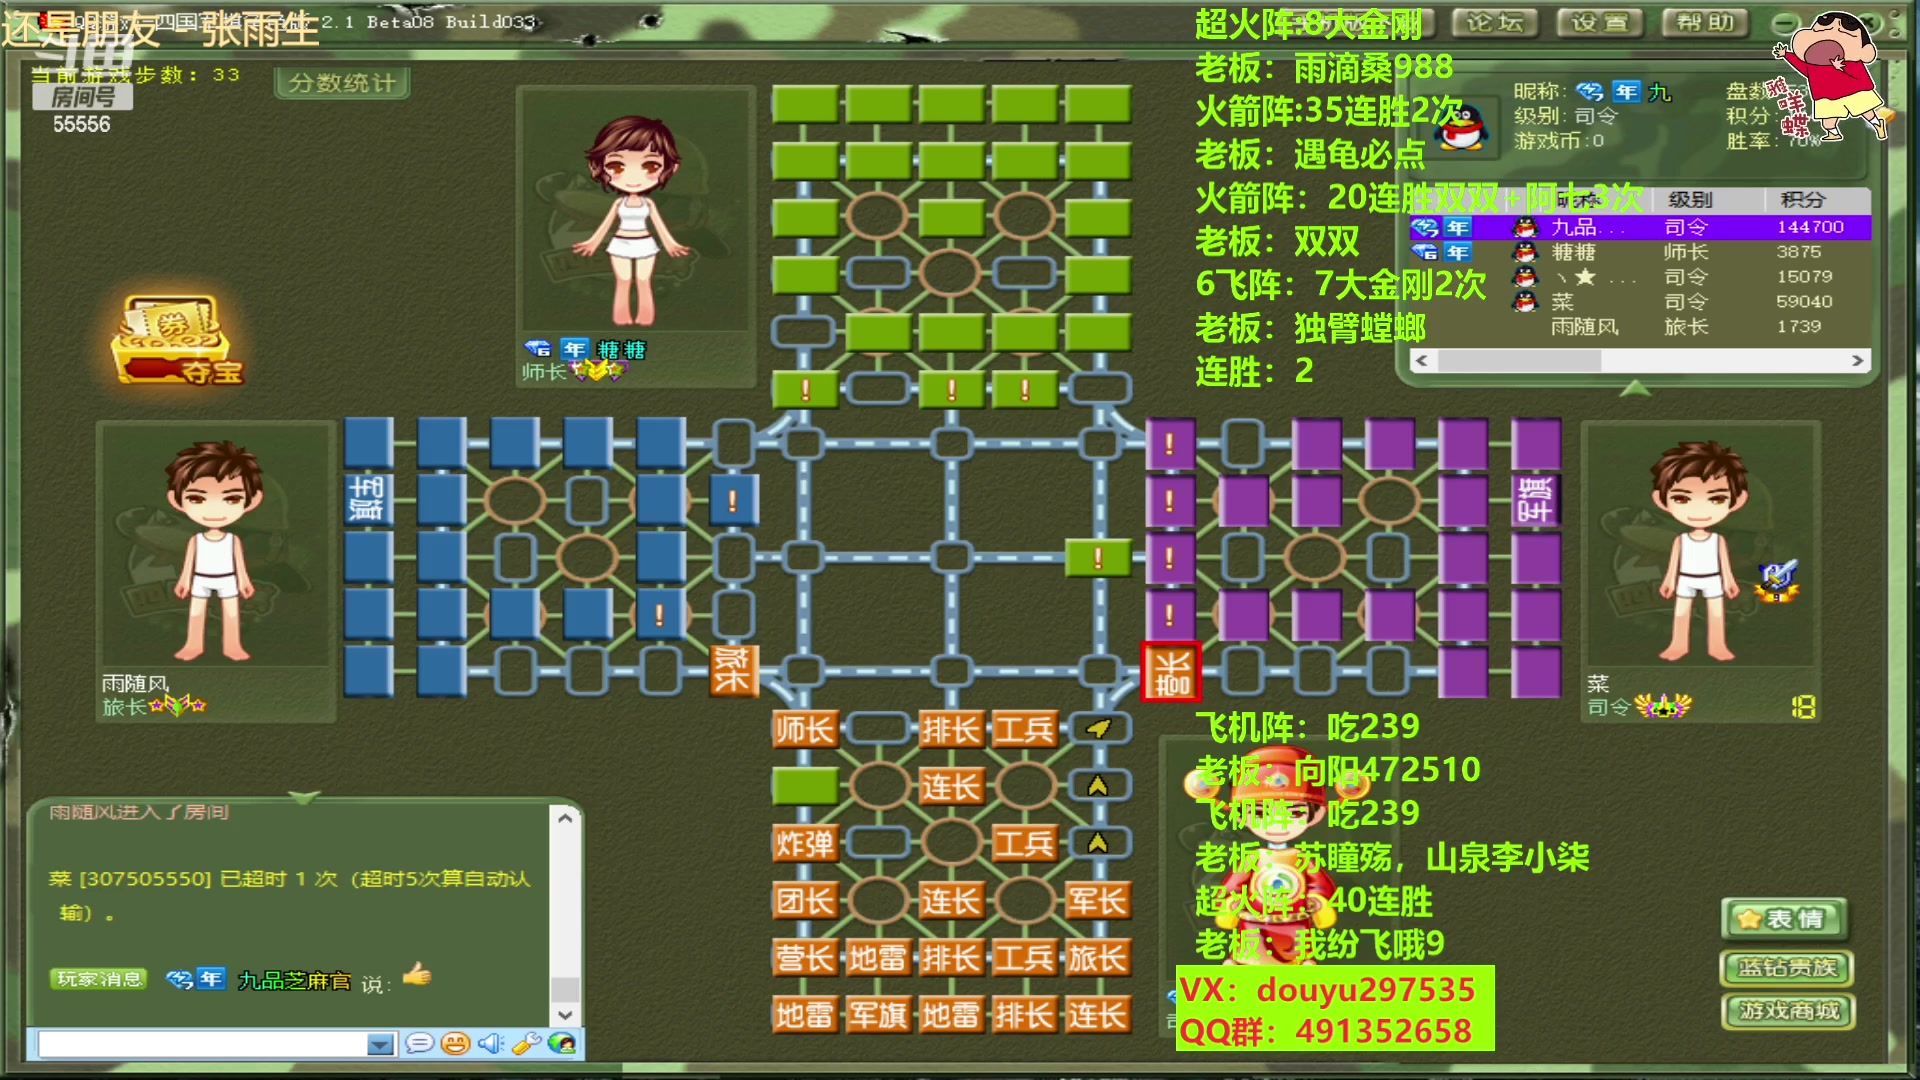Select the 雨随风 row in player list

coord(1640,326)
